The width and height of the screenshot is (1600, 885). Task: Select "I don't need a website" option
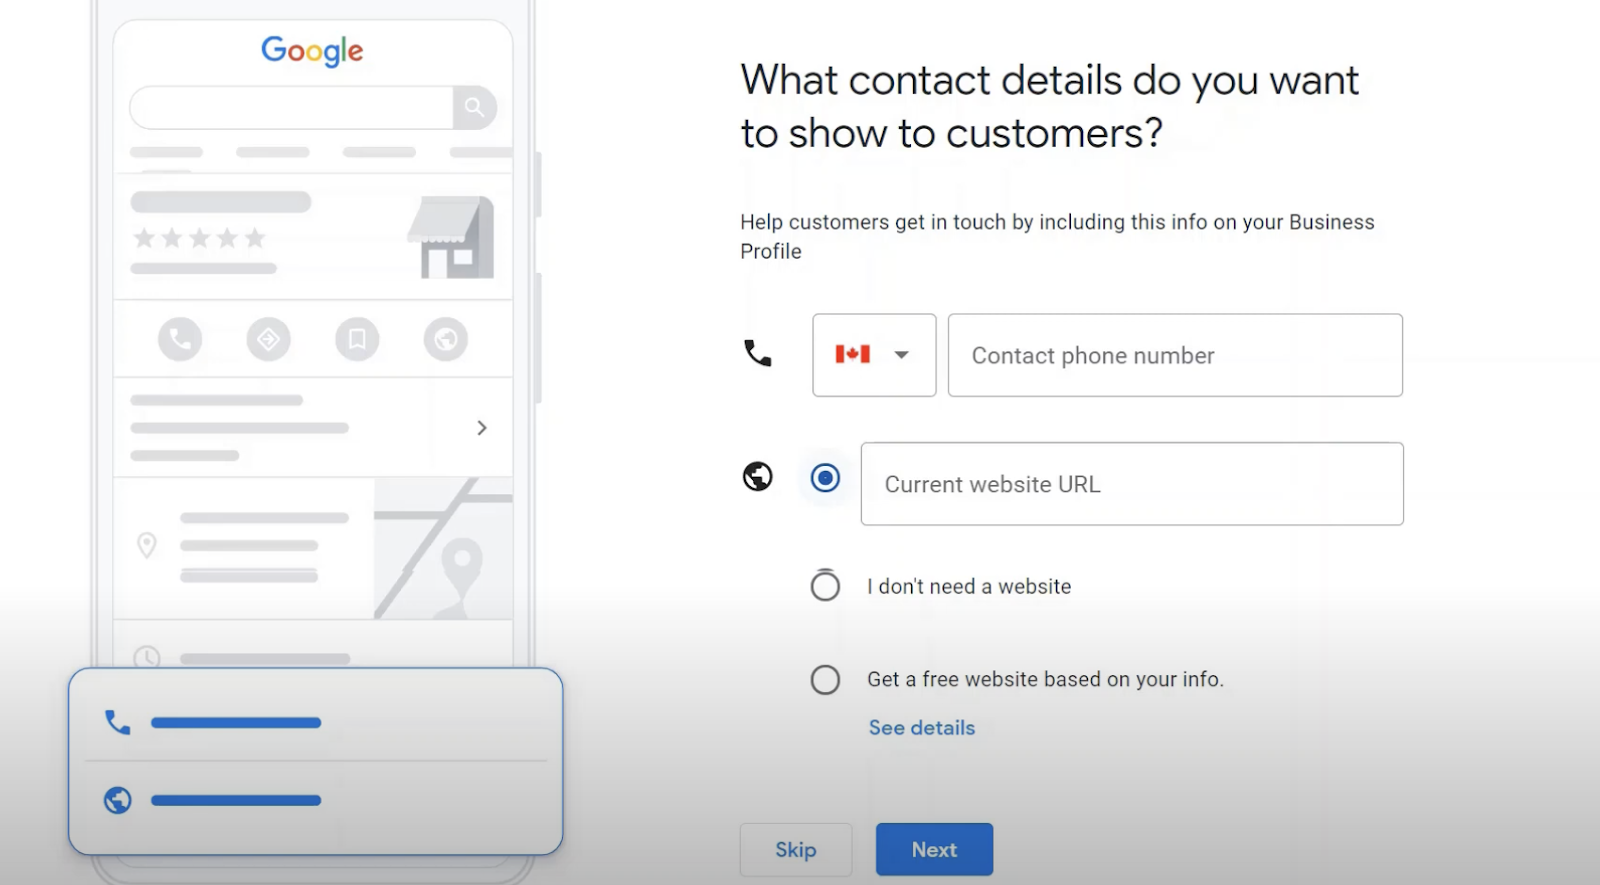click(825, 586)
